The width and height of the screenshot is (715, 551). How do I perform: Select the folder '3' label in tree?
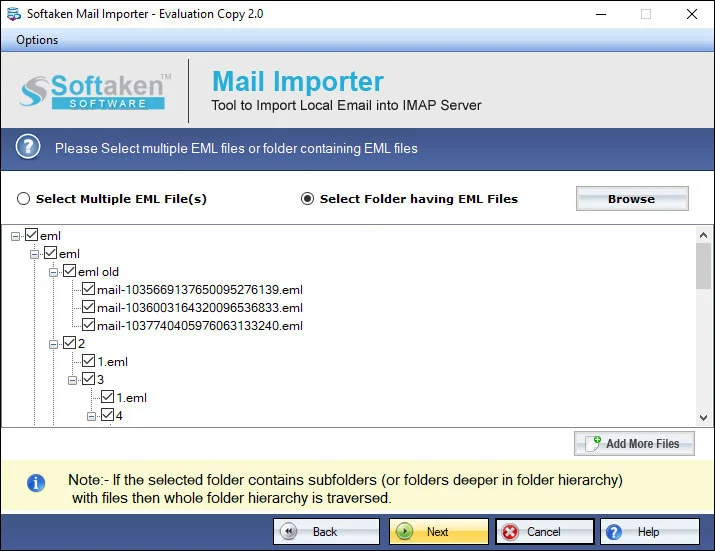tap(100, 379)
